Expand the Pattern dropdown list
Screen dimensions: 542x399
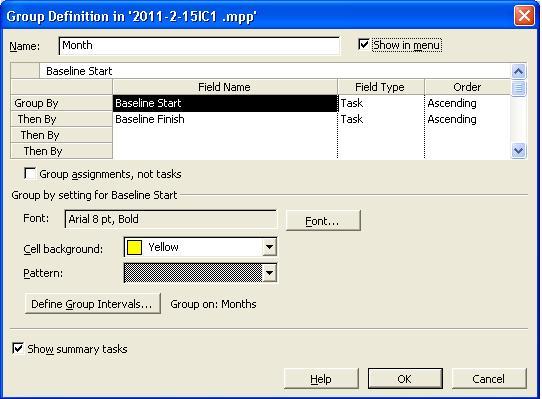coord(269,273)
